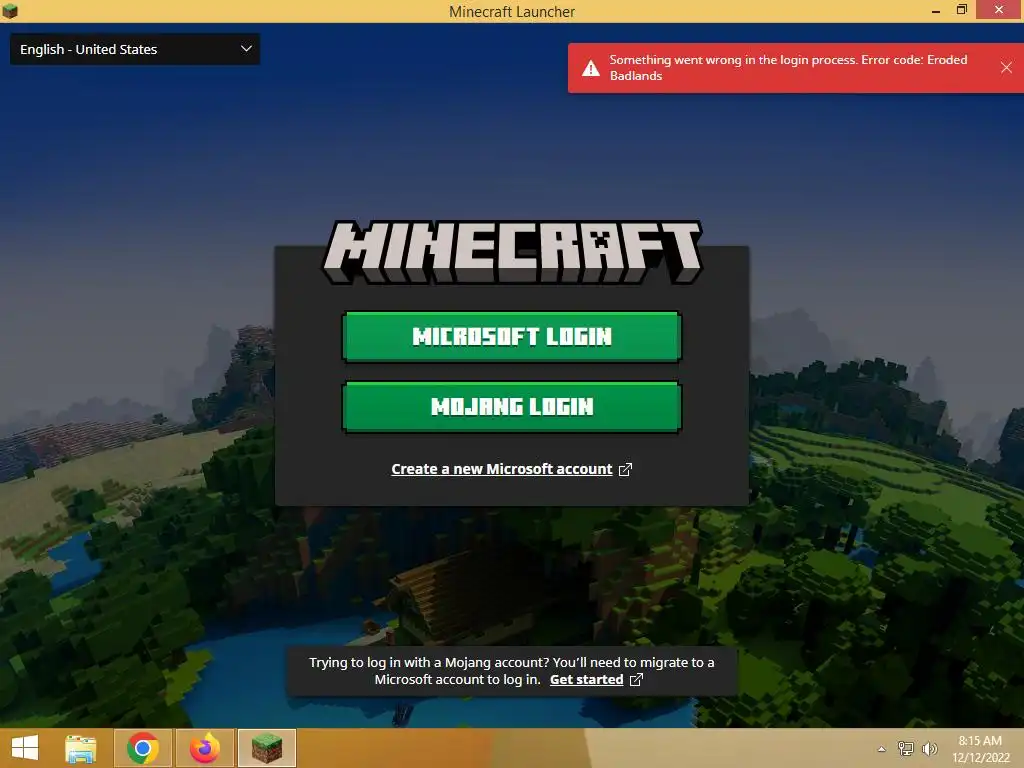1024x768 pixels.
Task: Click the external link icon beside Get started
Action: click(x=636, y=680)
